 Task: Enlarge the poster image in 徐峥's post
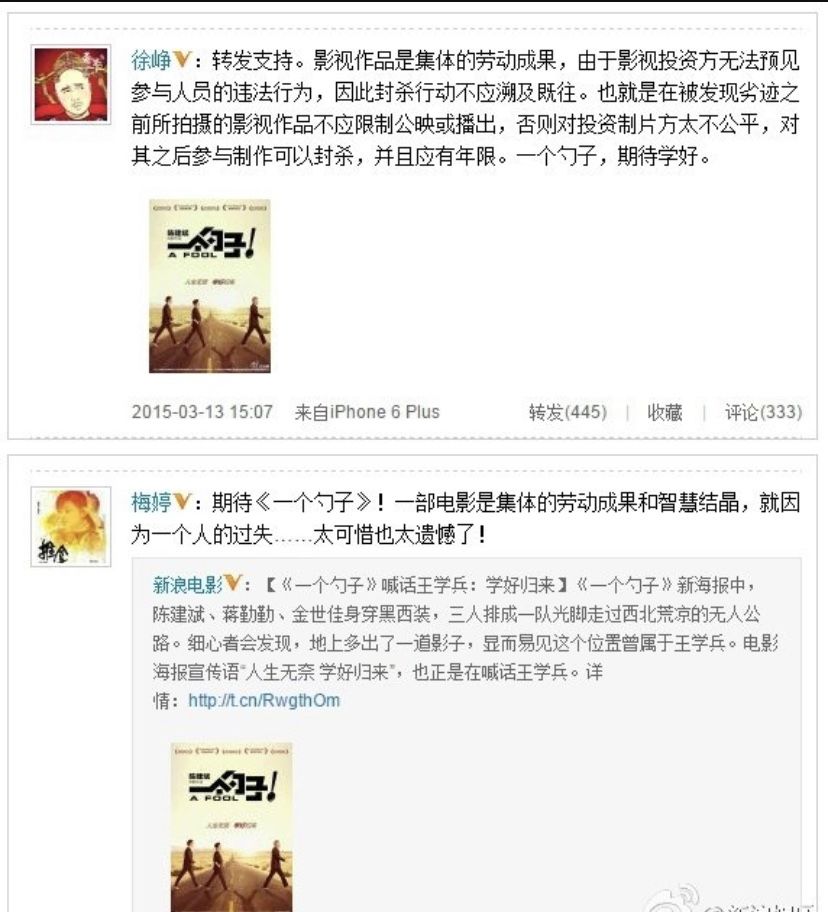(210, 286)
